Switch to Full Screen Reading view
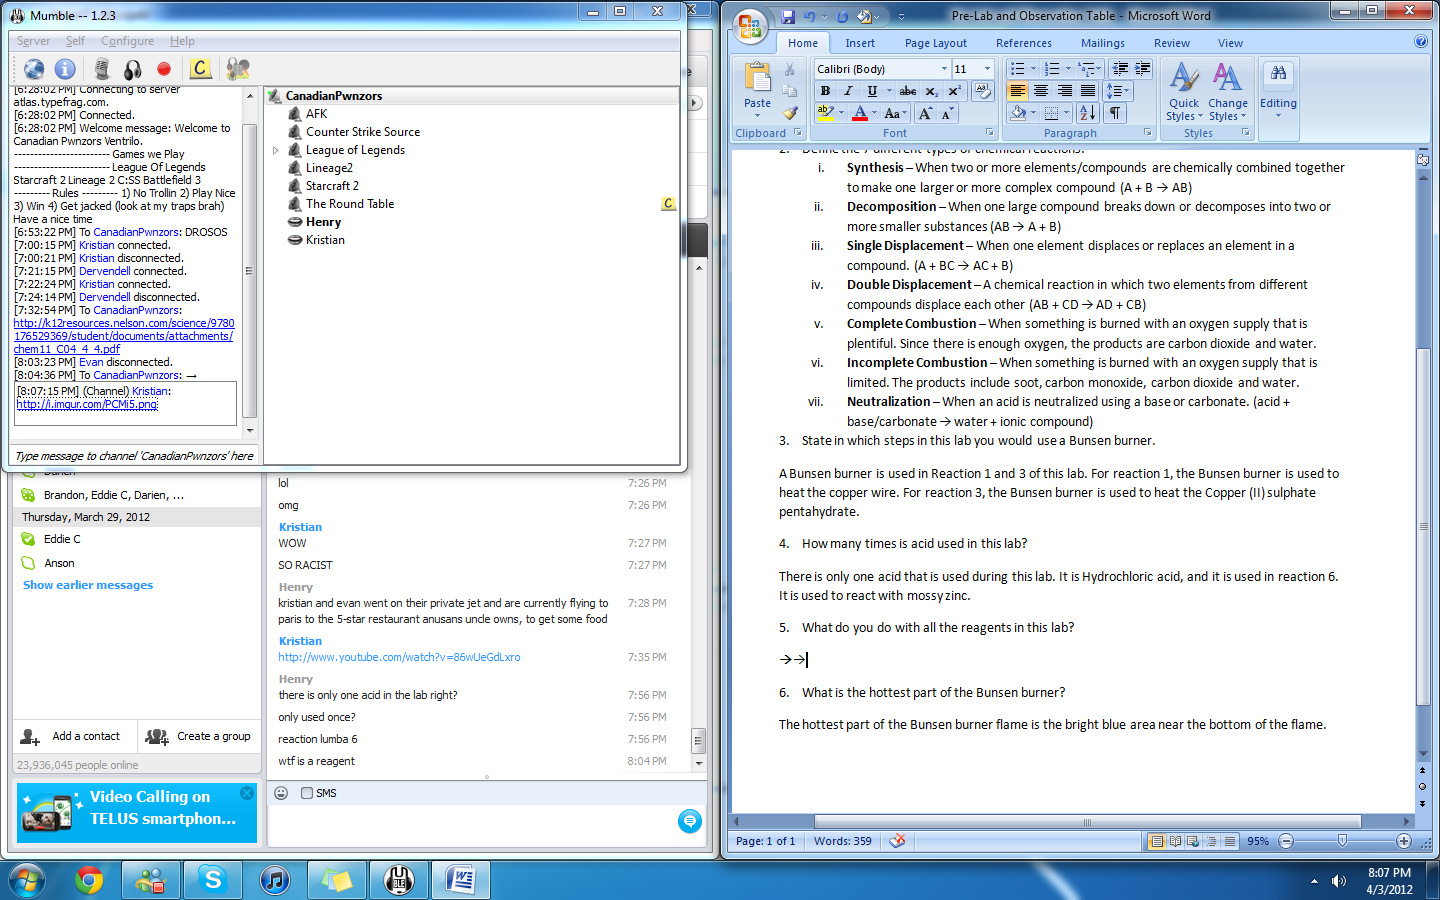 pos(1176,841)
